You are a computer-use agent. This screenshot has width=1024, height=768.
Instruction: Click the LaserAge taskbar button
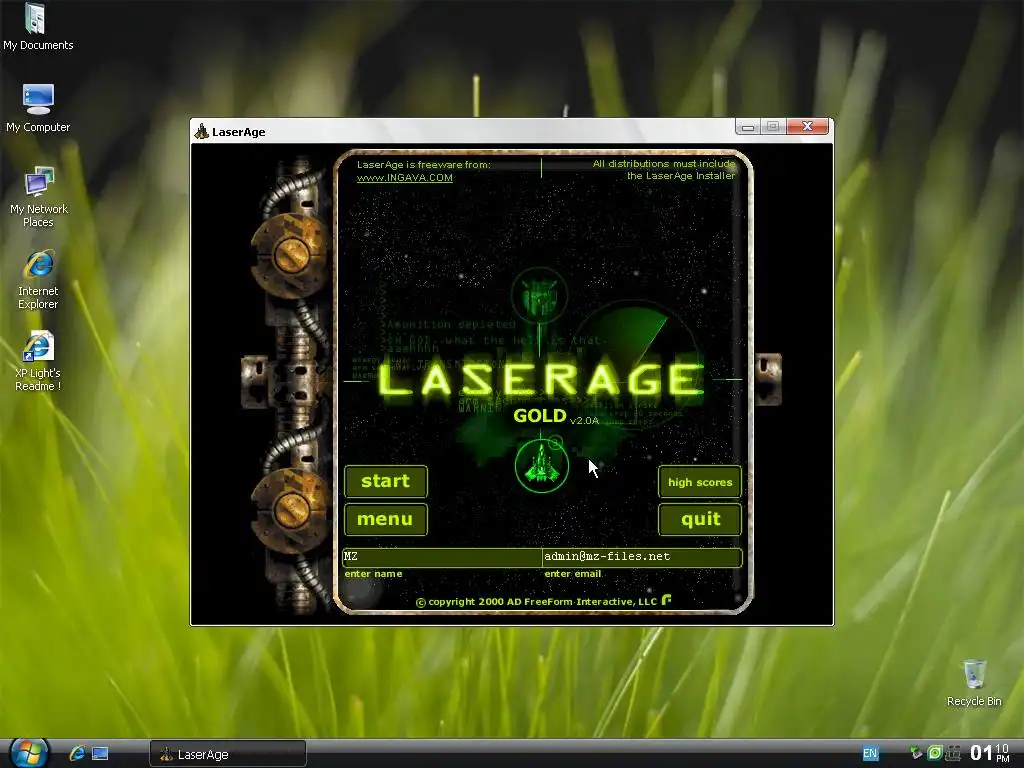(228, 754)
